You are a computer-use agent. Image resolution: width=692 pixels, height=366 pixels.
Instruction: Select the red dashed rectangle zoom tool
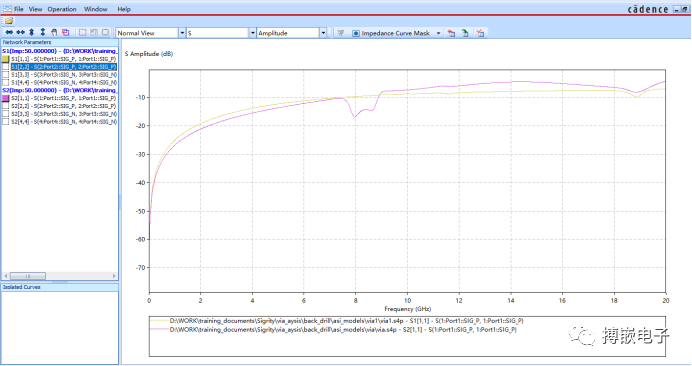click(83, 32)
